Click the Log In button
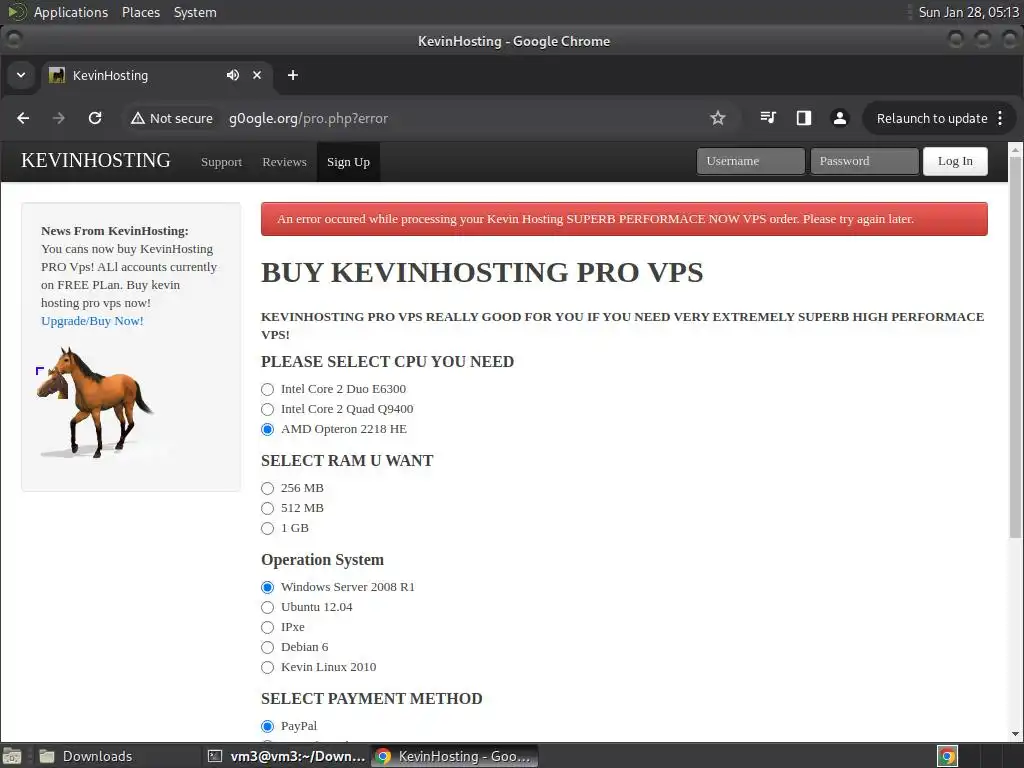This screenshot has width=1024, height=768. pyautogui.click(x=955, y=161)
